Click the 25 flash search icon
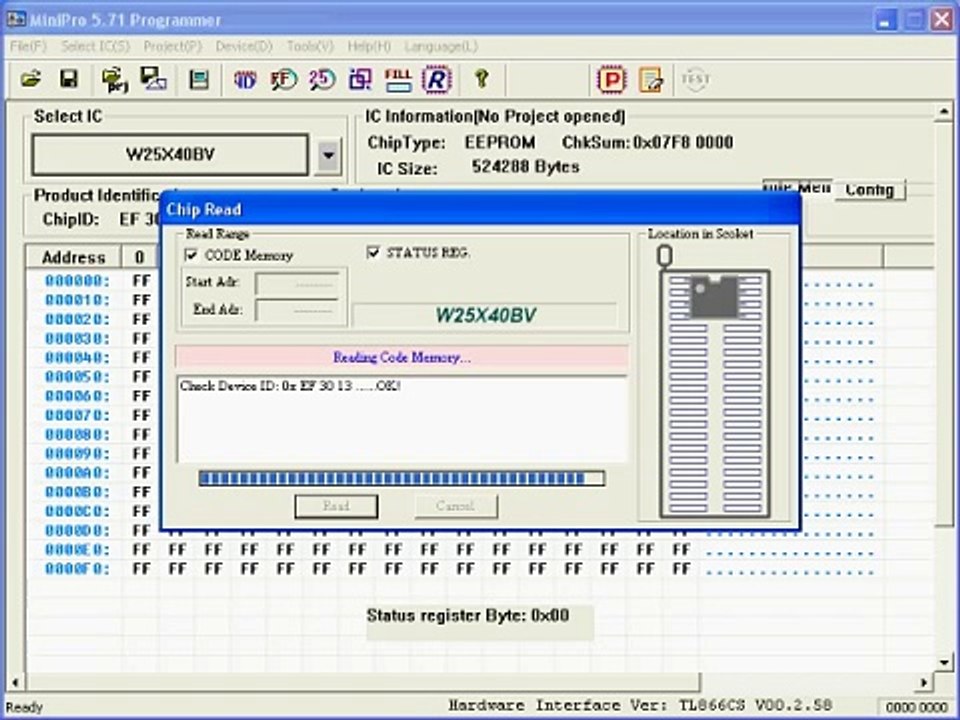 pyautogui.click(x=322, y=80)
